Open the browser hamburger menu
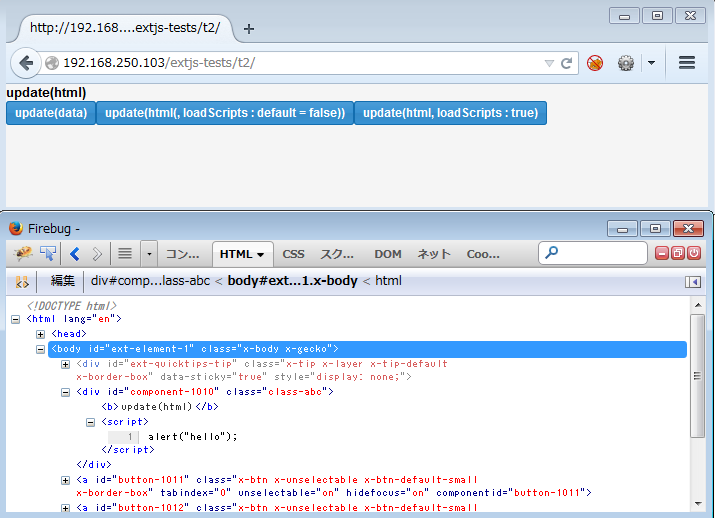Screen dimensions: 715x518 687,62
